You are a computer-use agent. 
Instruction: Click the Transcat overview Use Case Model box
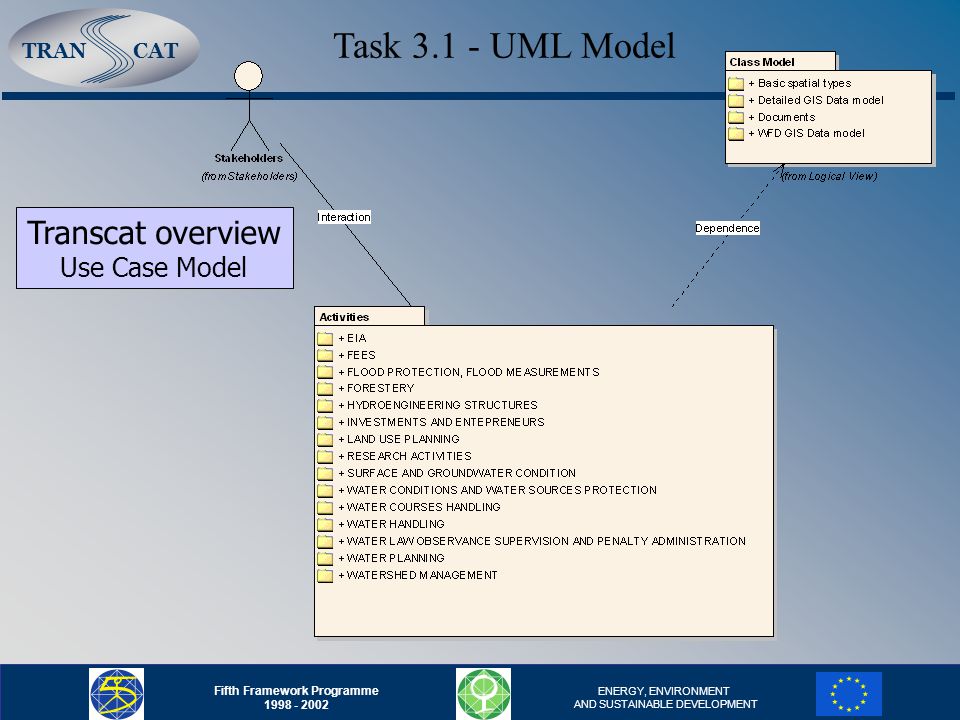(155, 248)
